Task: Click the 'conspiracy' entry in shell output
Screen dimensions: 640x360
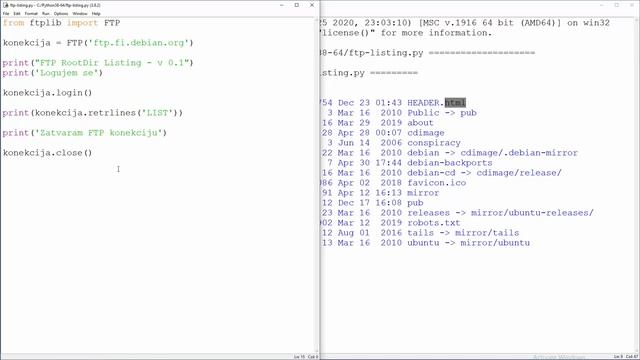Action: [x=433, y=143]
